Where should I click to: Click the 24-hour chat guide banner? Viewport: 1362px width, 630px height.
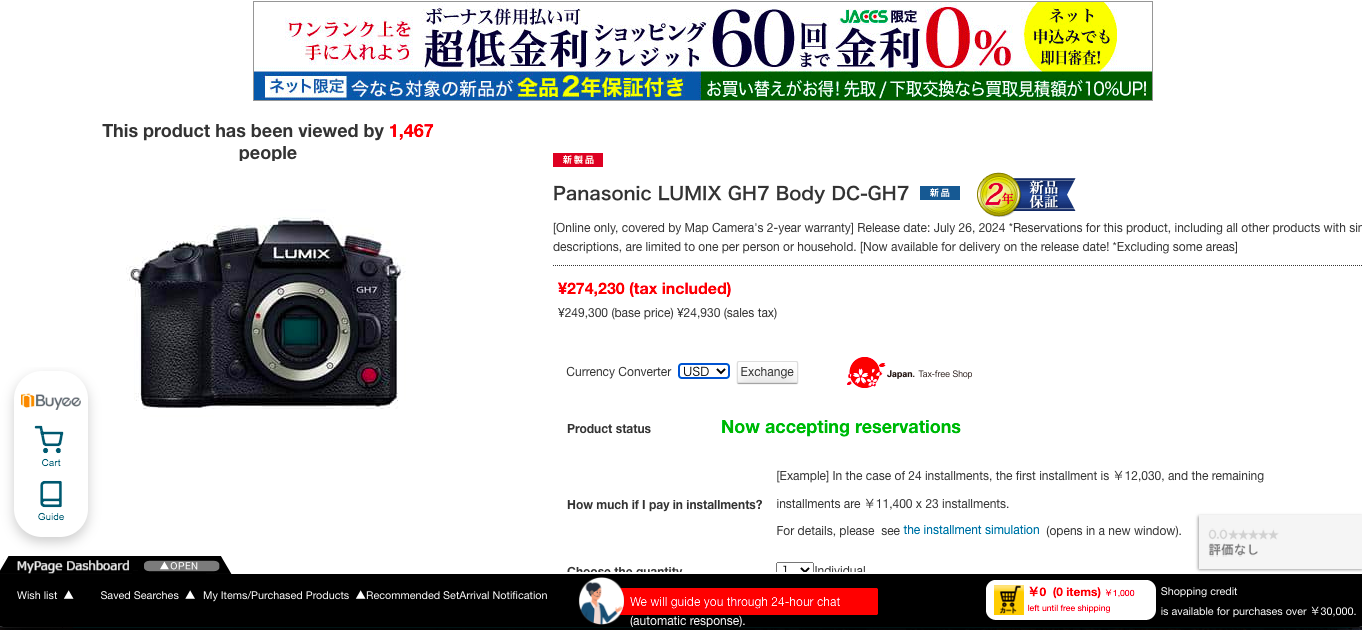click(752, 602)
